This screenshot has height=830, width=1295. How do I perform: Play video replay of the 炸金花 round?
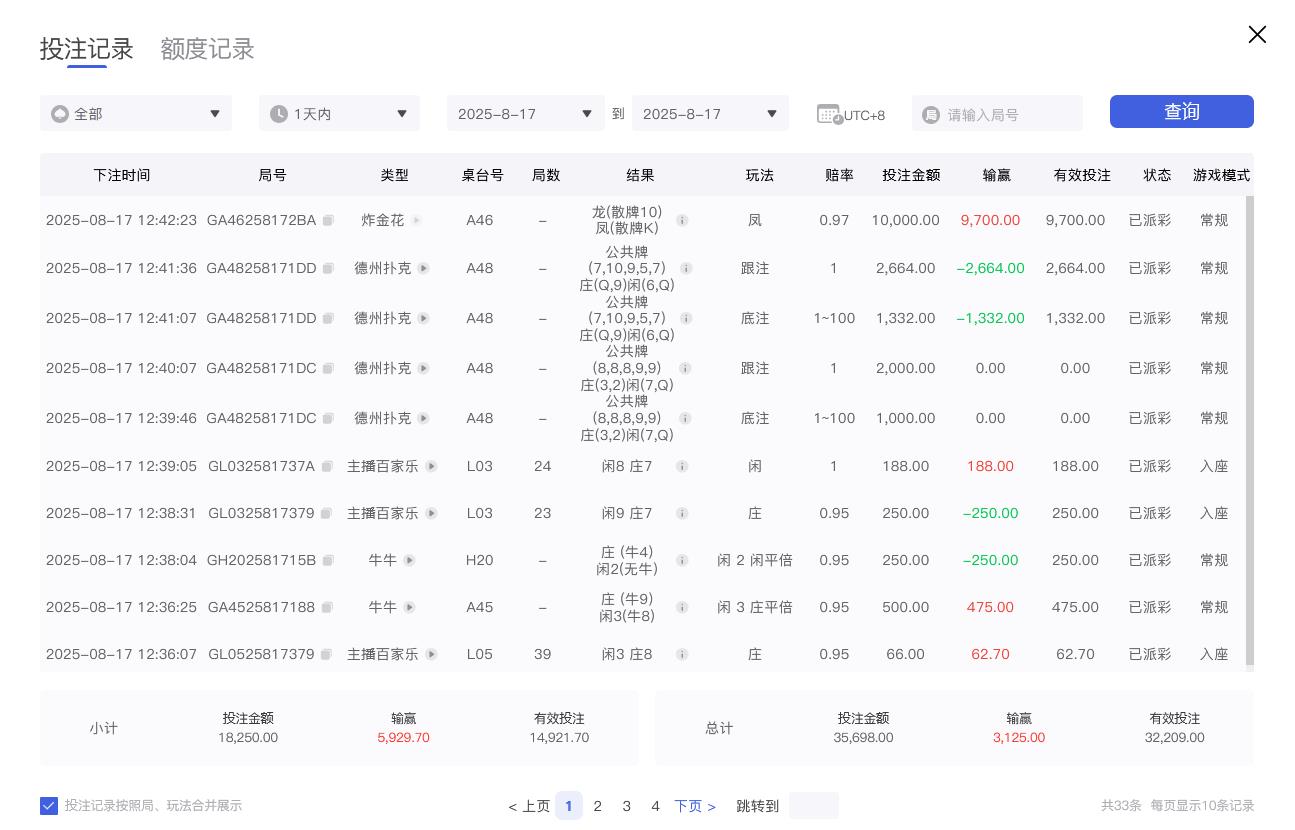pyautogui.click(x=417, y=220)
